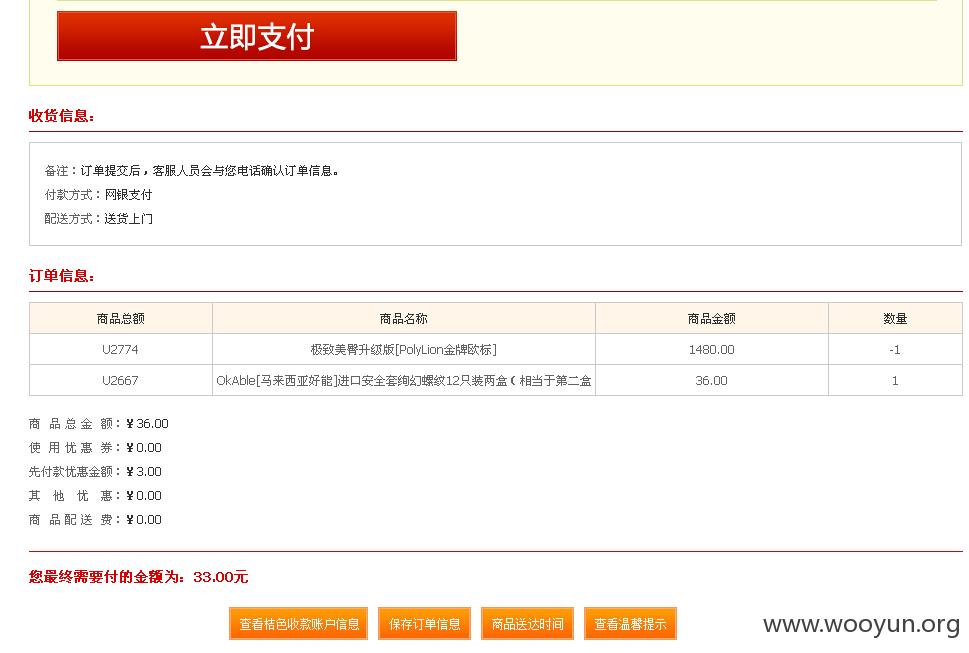The height and width of the screenshot is (653, 969).
Task: Open 查看桔色收款账户信息 account info button
Action: pos(298,624)
